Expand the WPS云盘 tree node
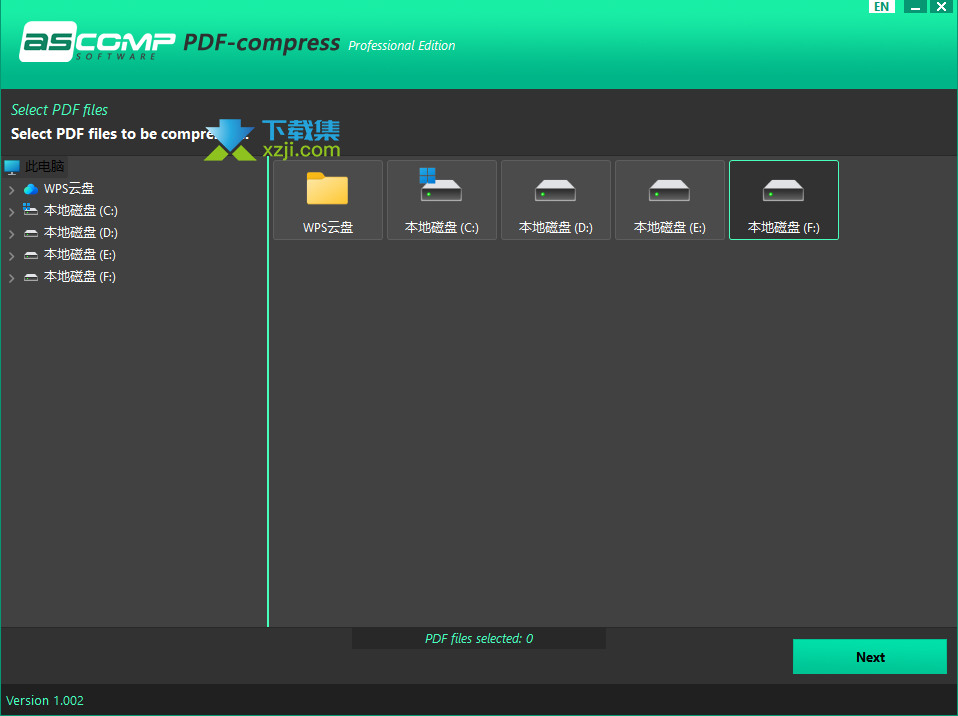Screen dimensions: 958x716 pos(12,190)
